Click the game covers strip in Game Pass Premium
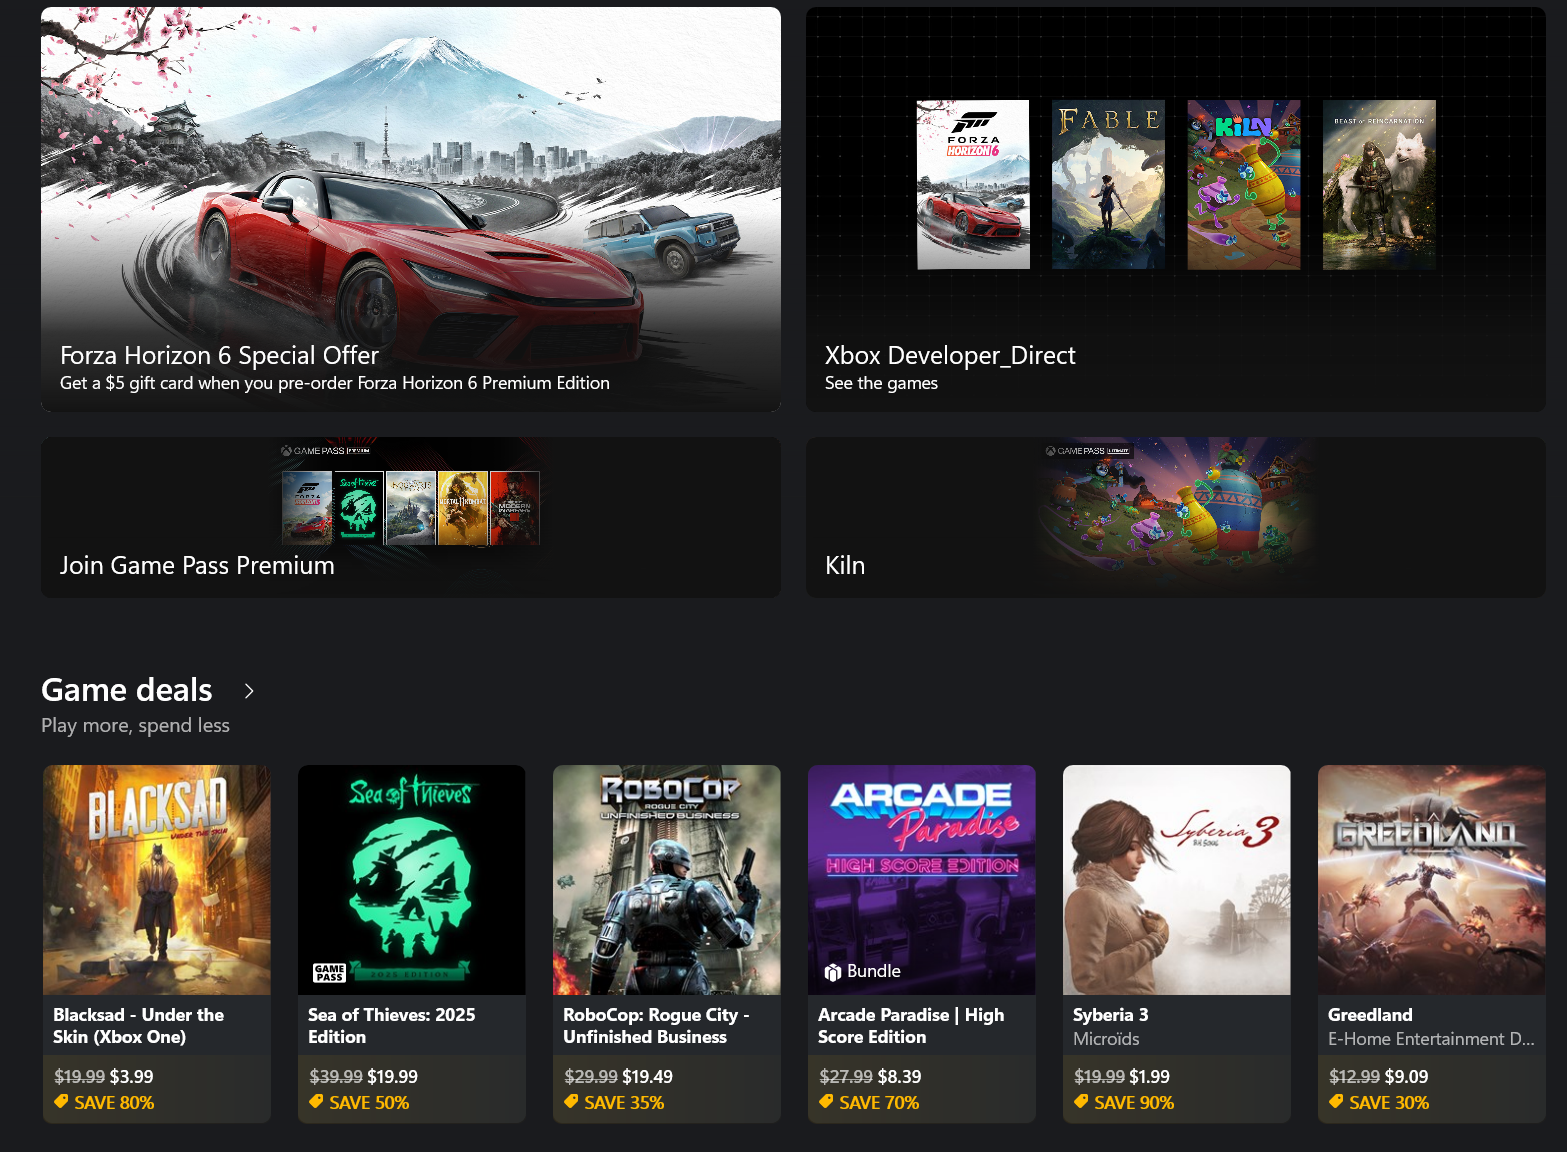This screenshot has width=1567, height=1152. pyautogui.click(x=411, y=508)
